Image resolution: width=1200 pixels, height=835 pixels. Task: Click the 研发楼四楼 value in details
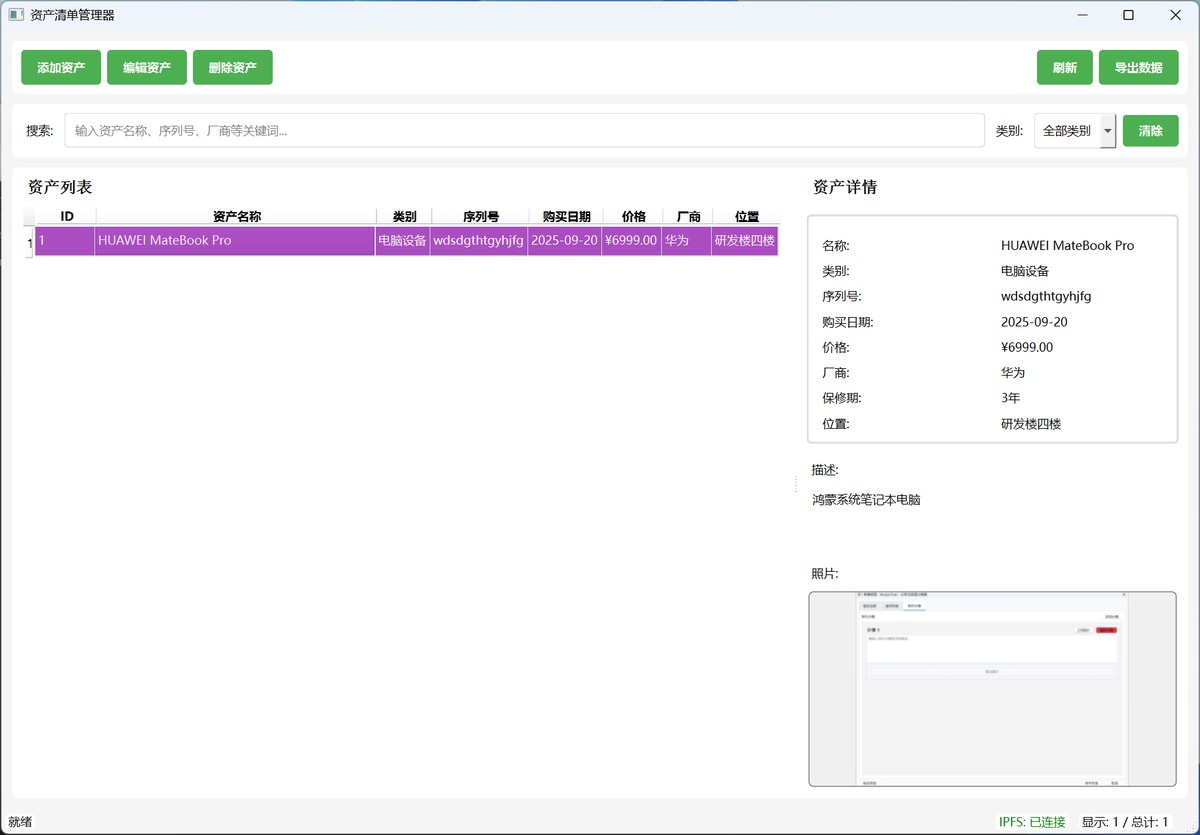1031,424
